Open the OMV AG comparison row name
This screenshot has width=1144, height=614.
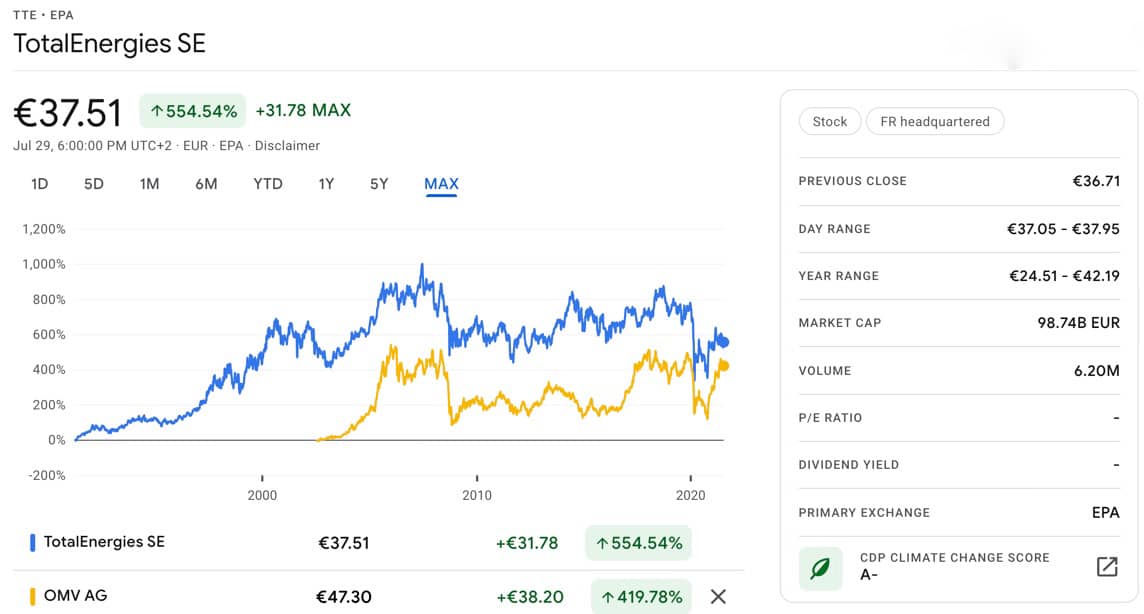(75, 596)
